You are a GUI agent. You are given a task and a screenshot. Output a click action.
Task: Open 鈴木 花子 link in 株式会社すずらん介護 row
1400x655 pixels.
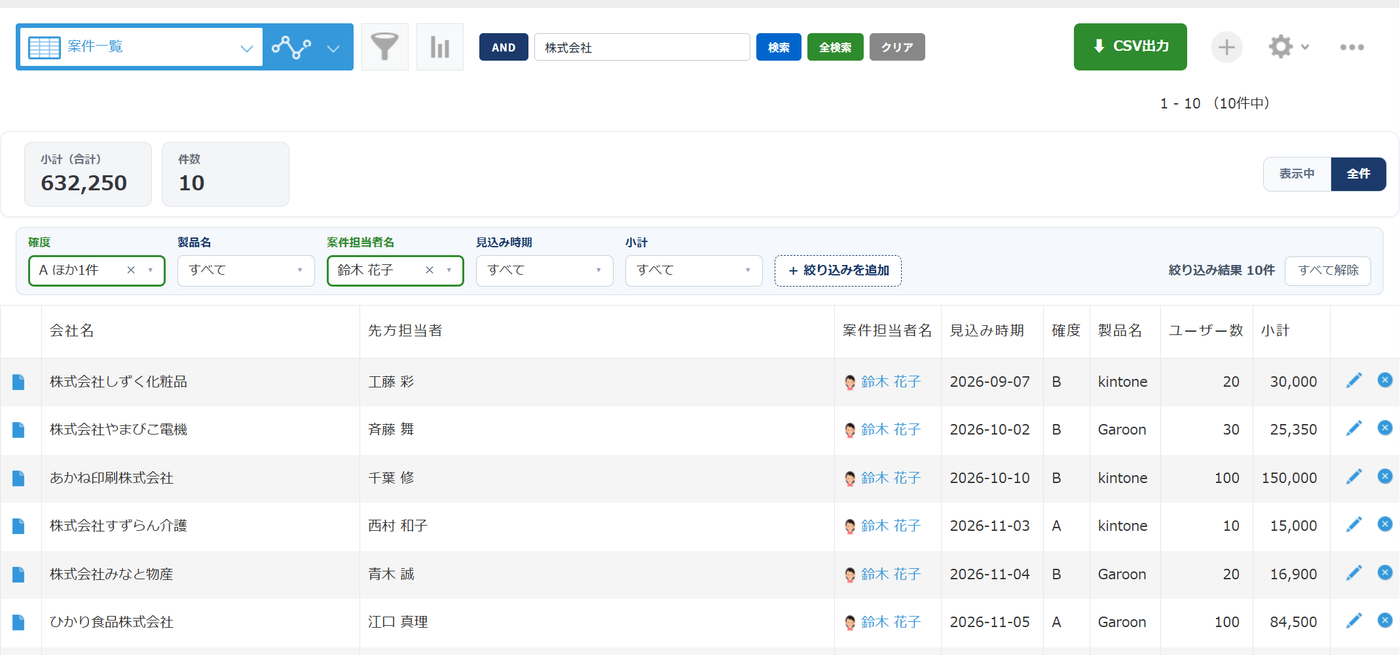pyautogui.click(x=891, y=526)
